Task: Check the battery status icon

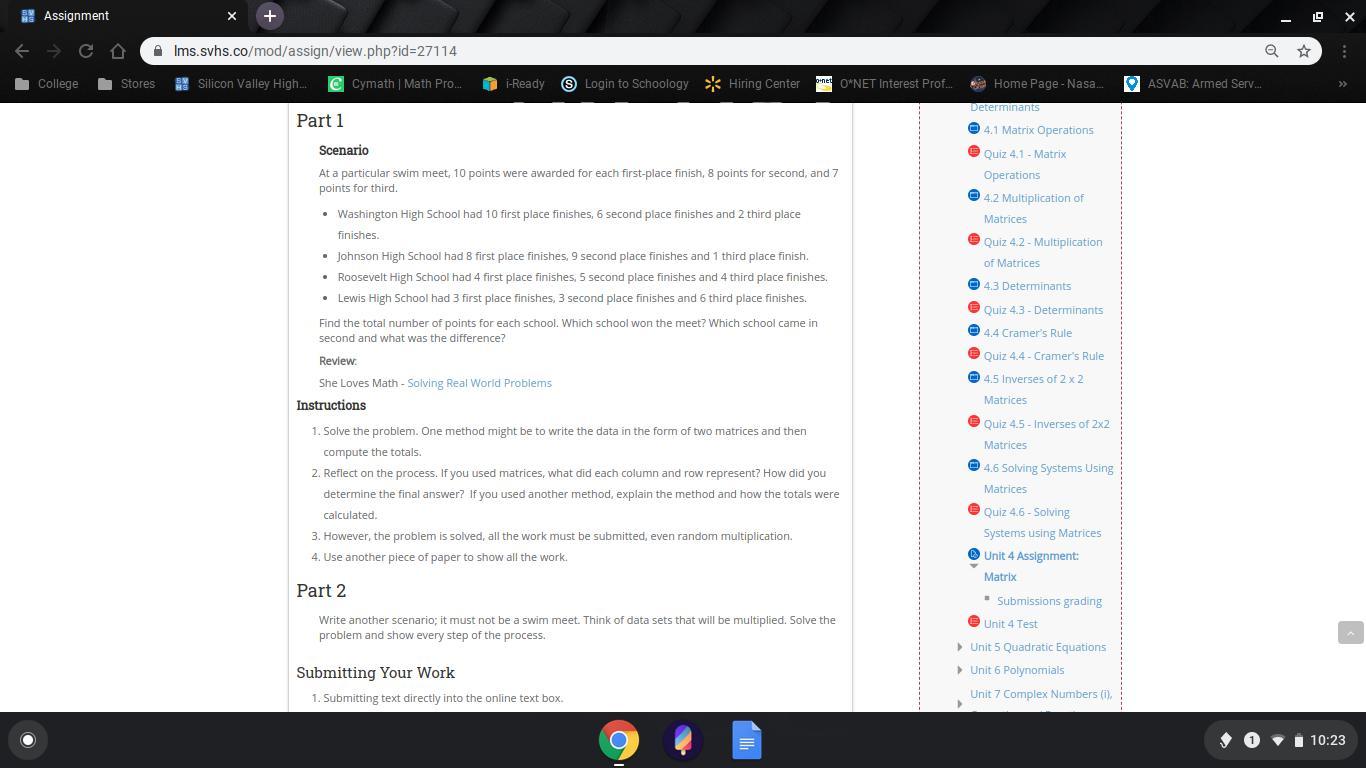Action: [x=1299, y=740]
